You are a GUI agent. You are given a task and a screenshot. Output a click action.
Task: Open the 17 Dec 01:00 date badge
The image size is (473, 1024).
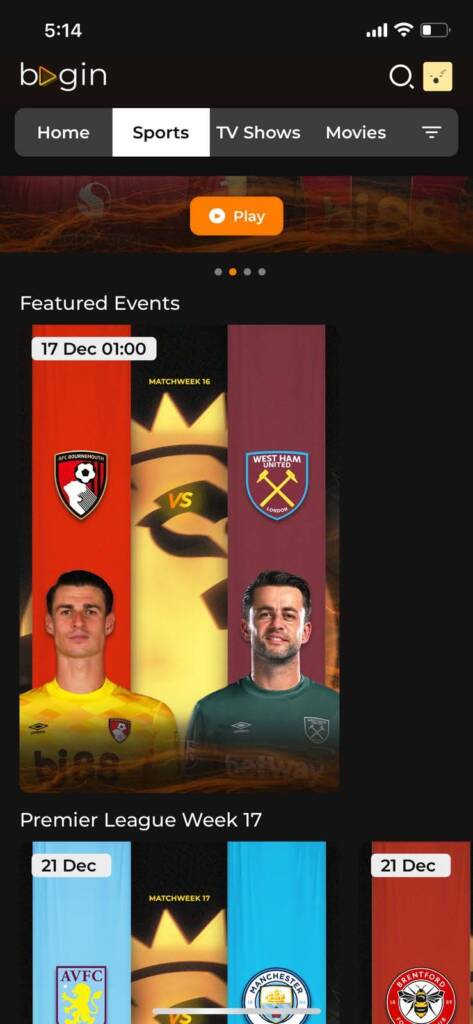94,349
